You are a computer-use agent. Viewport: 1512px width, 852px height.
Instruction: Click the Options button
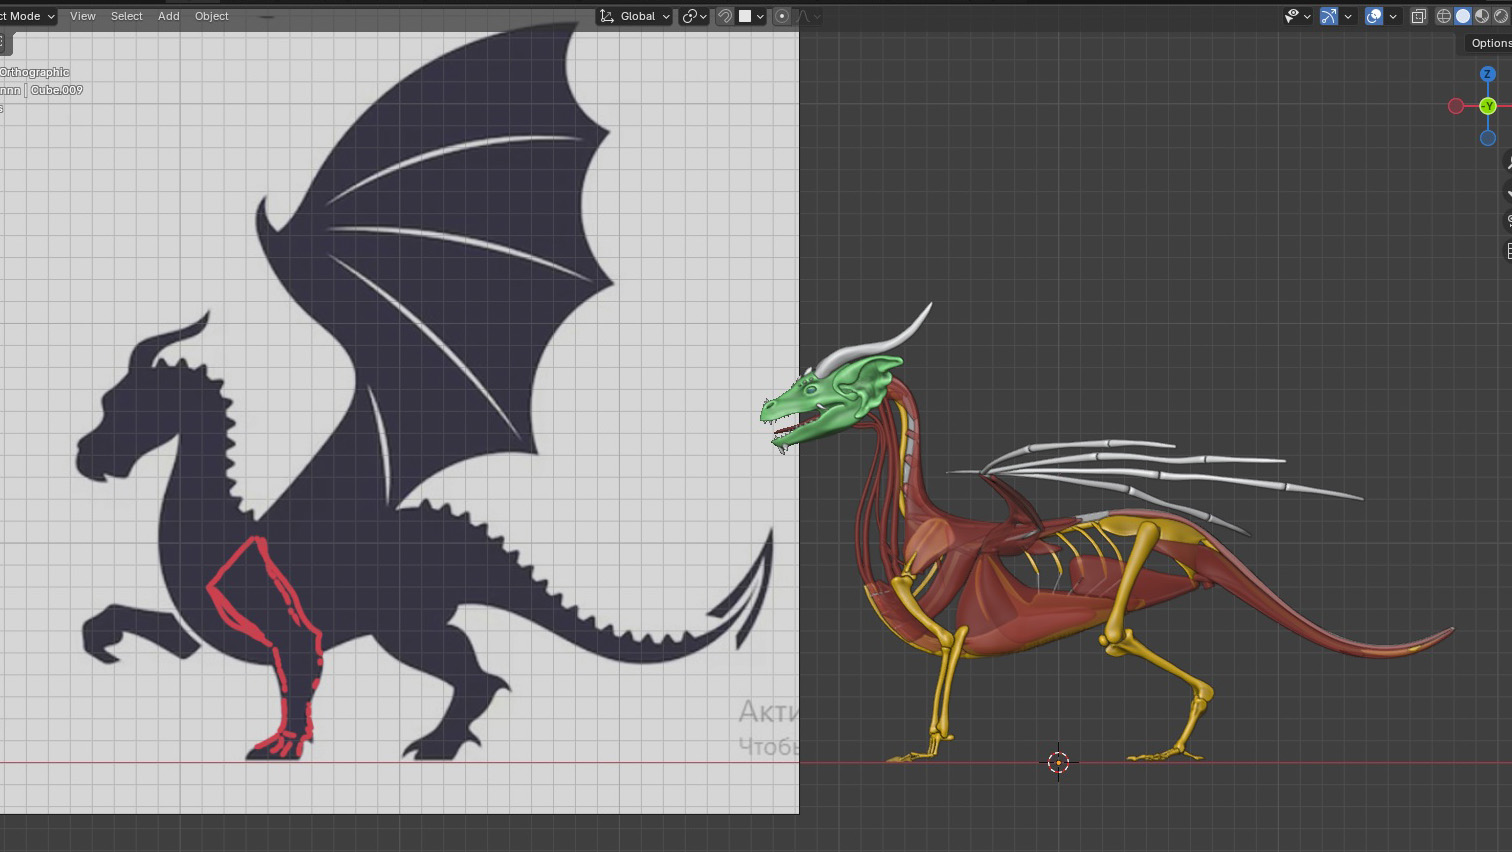[x=1490, y=43]
